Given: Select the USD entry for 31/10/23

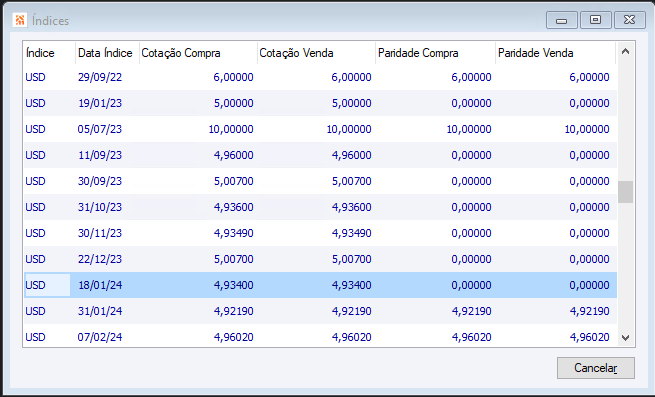Looking at the screenshot, I should (320, 207).
